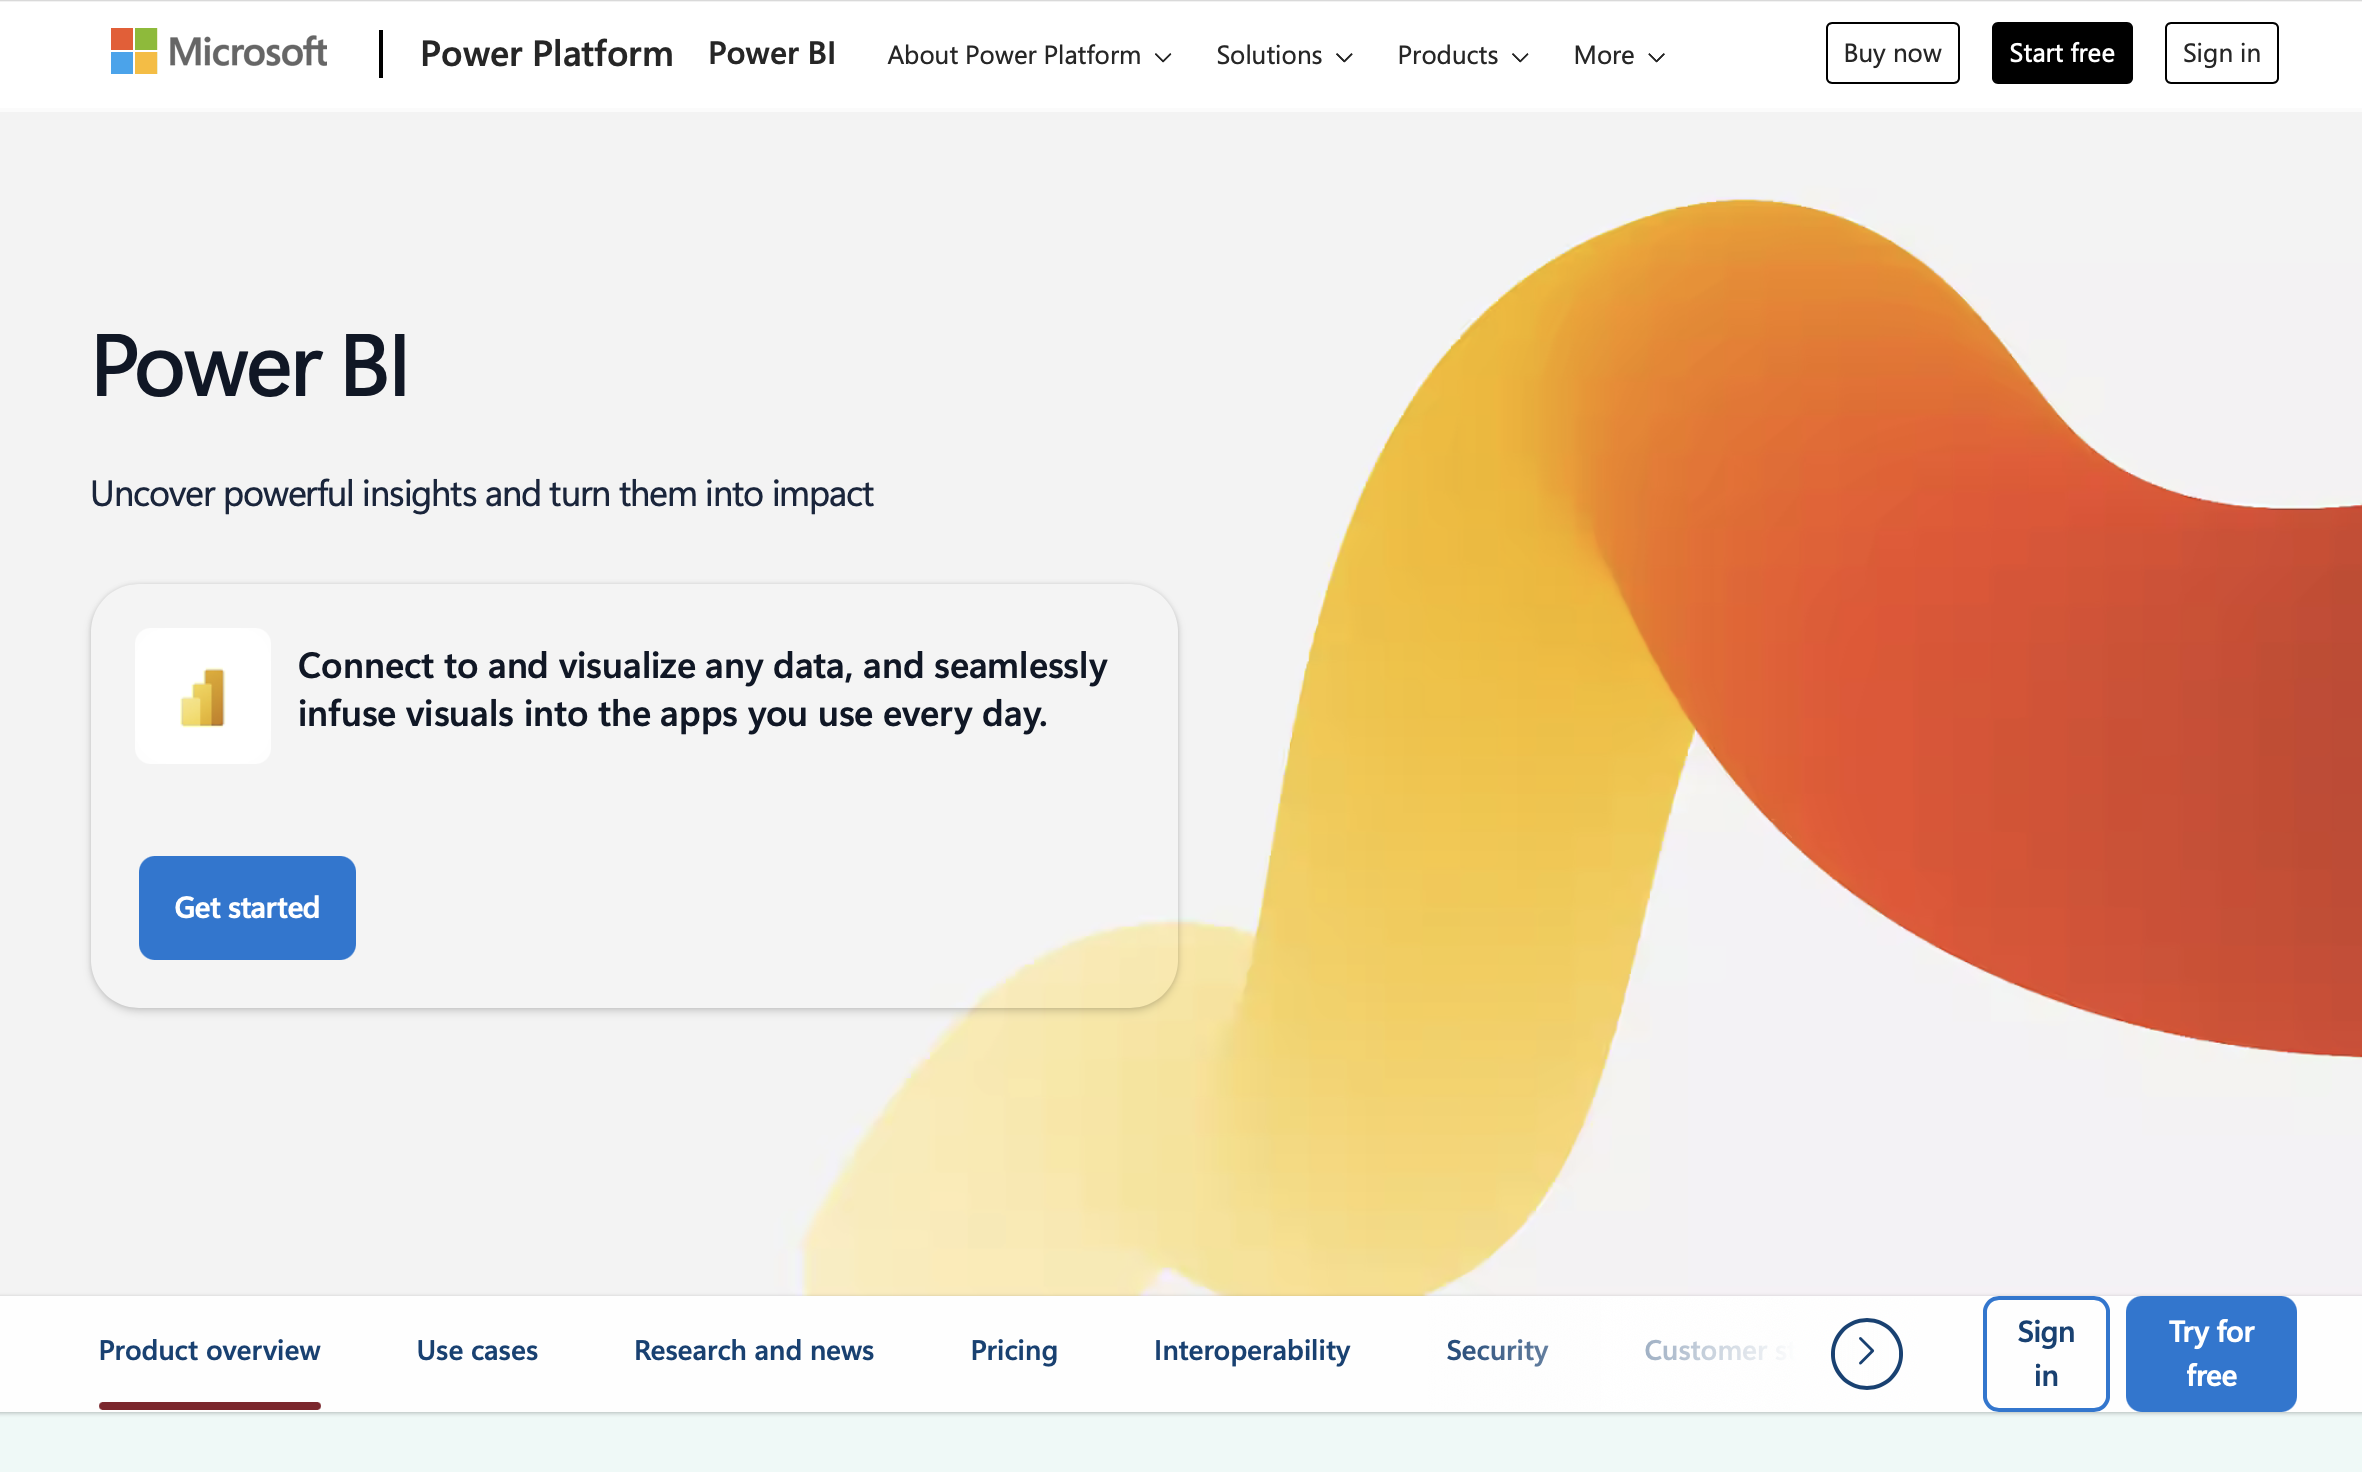2362x1472 pixels.
Task: Click the Power BI product icon
Action: (x=203, y=697)
